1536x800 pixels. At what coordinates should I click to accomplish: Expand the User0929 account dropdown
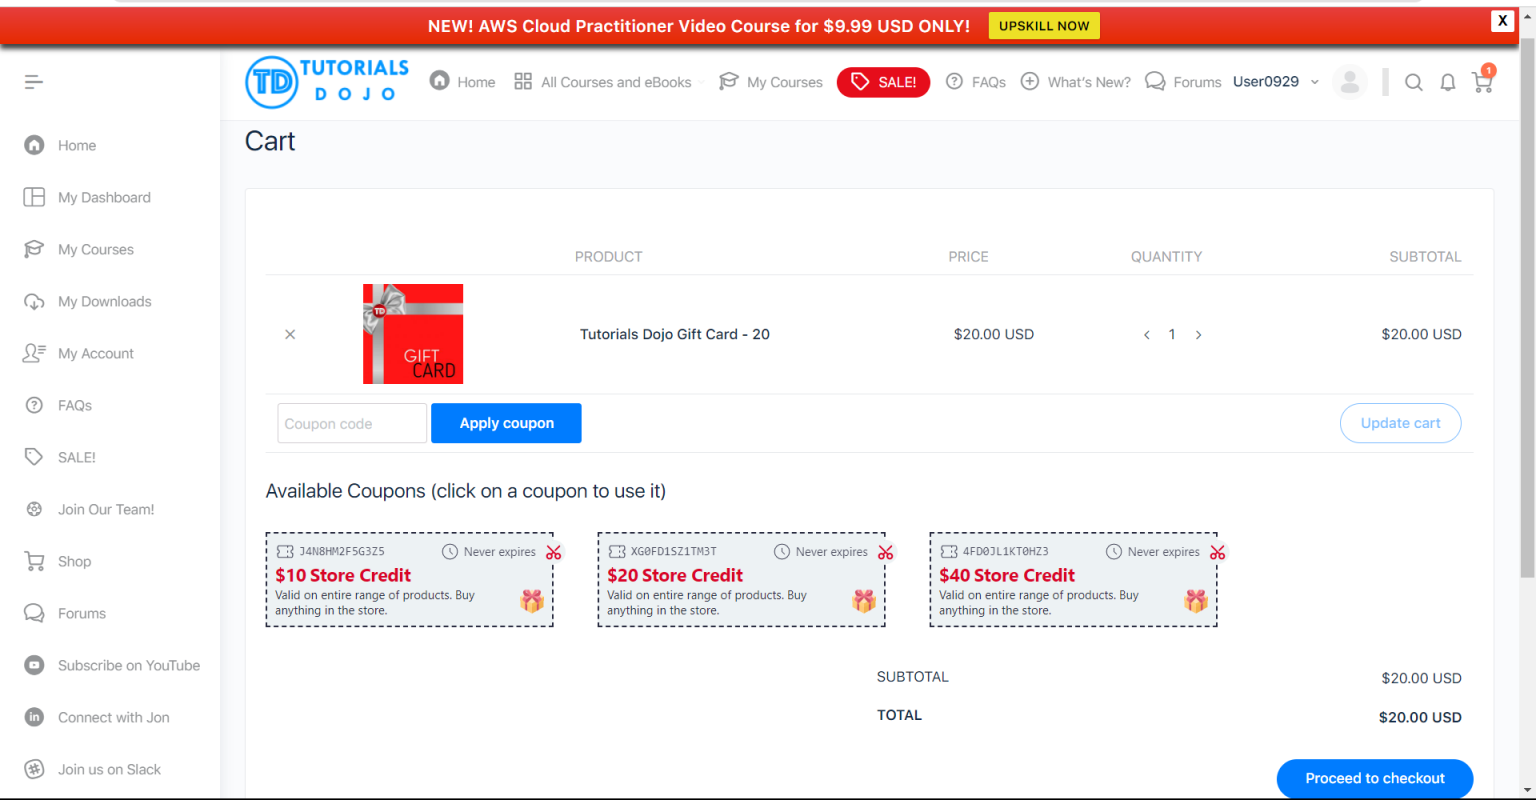pos(1276,82)
